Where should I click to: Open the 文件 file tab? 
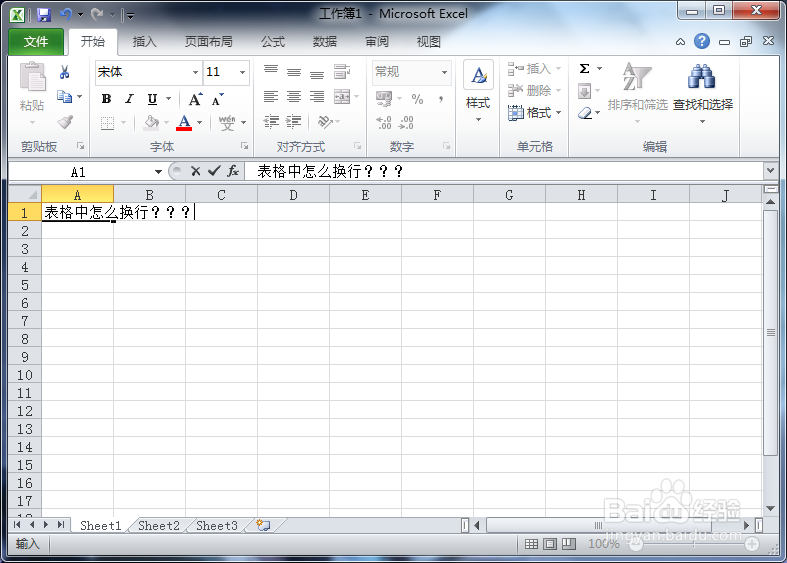[36, 42]
